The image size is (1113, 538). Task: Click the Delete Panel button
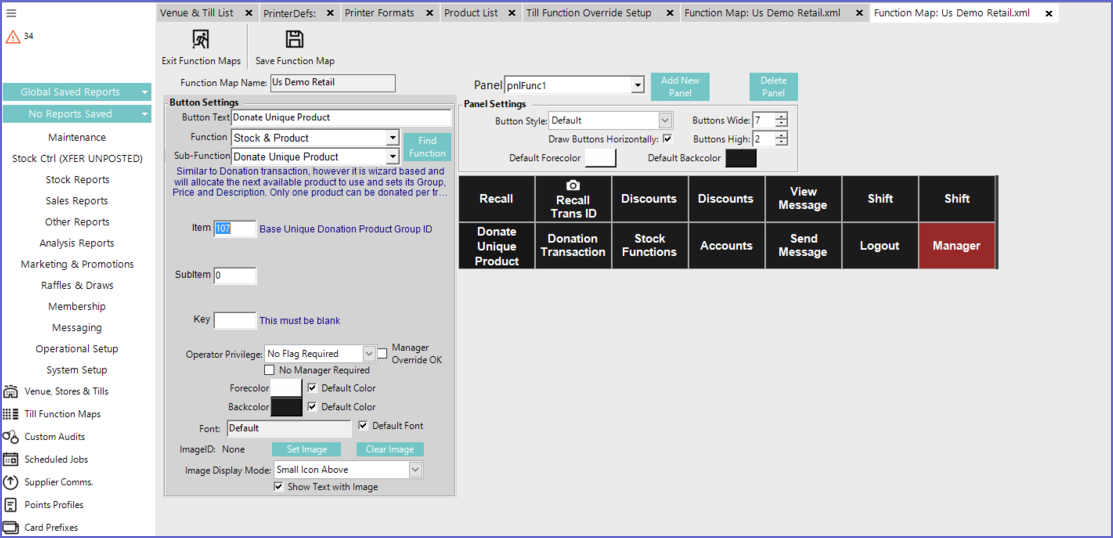pyautogui.click(x=774, y=87)
